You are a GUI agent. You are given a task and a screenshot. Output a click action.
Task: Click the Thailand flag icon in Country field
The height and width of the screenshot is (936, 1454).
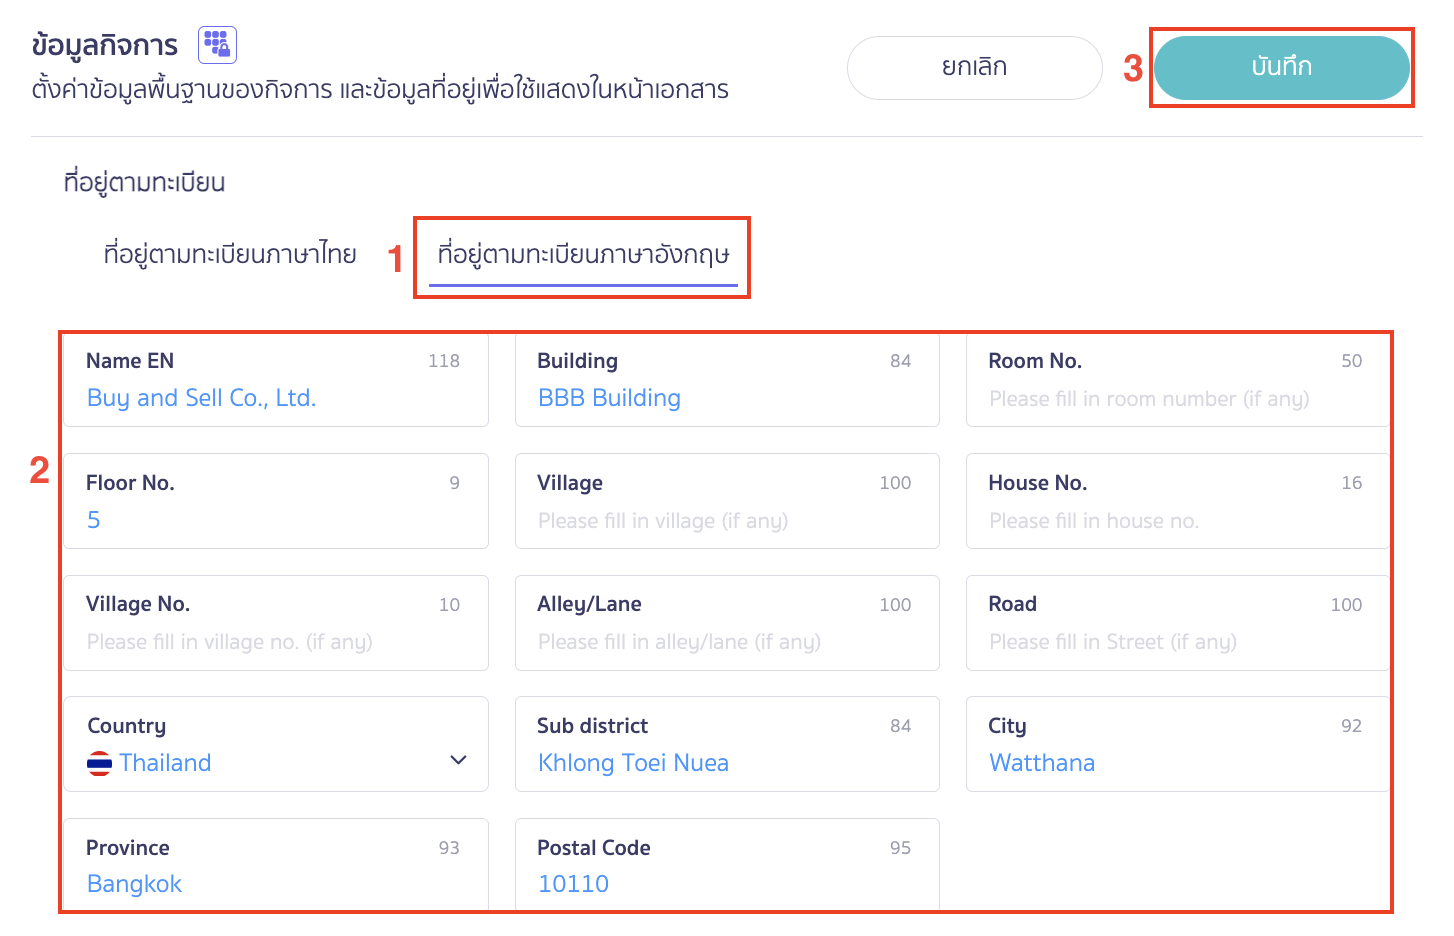click(x=99, y=762)
